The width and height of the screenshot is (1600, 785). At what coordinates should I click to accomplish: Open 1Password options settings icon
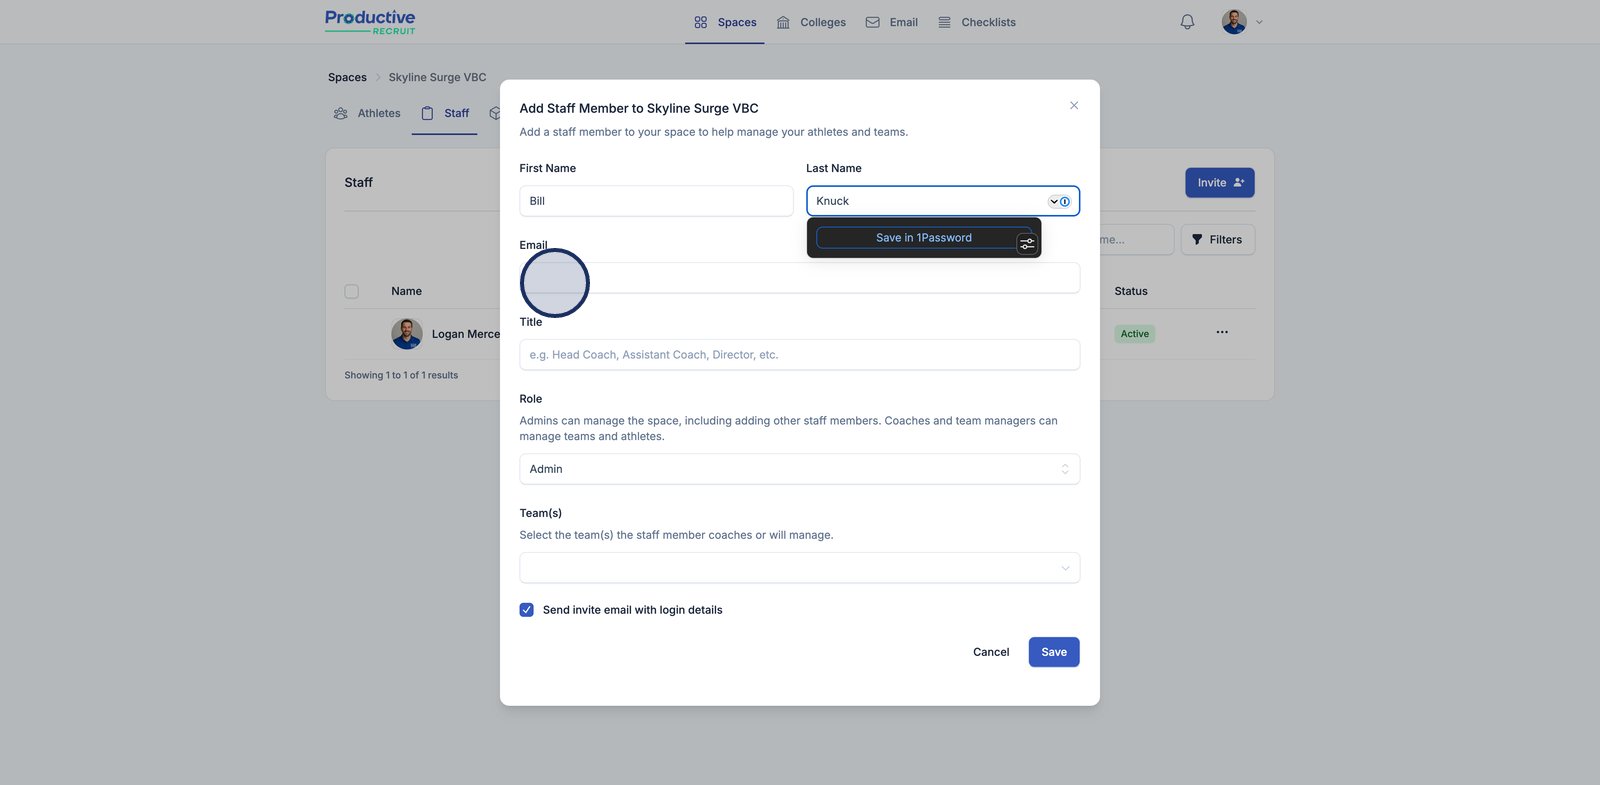click(x=1027, y=244)
